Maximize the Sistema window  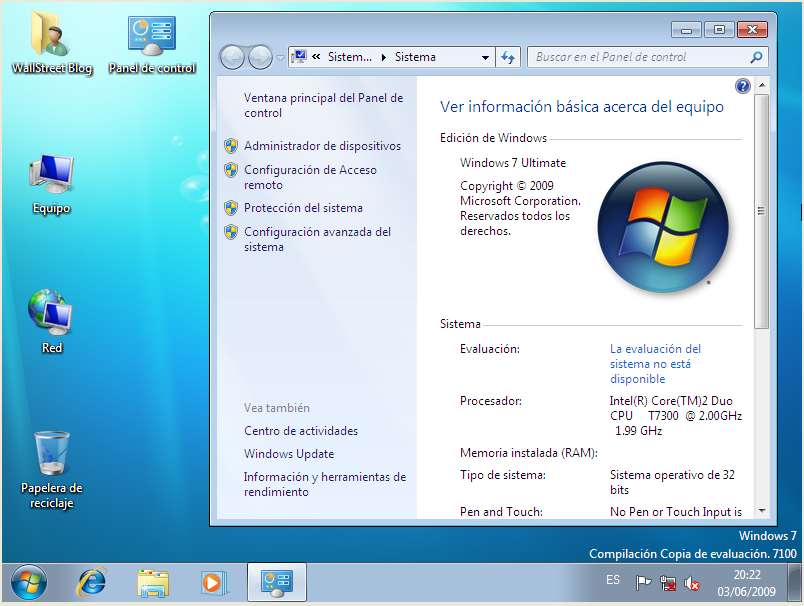(719, 30)
